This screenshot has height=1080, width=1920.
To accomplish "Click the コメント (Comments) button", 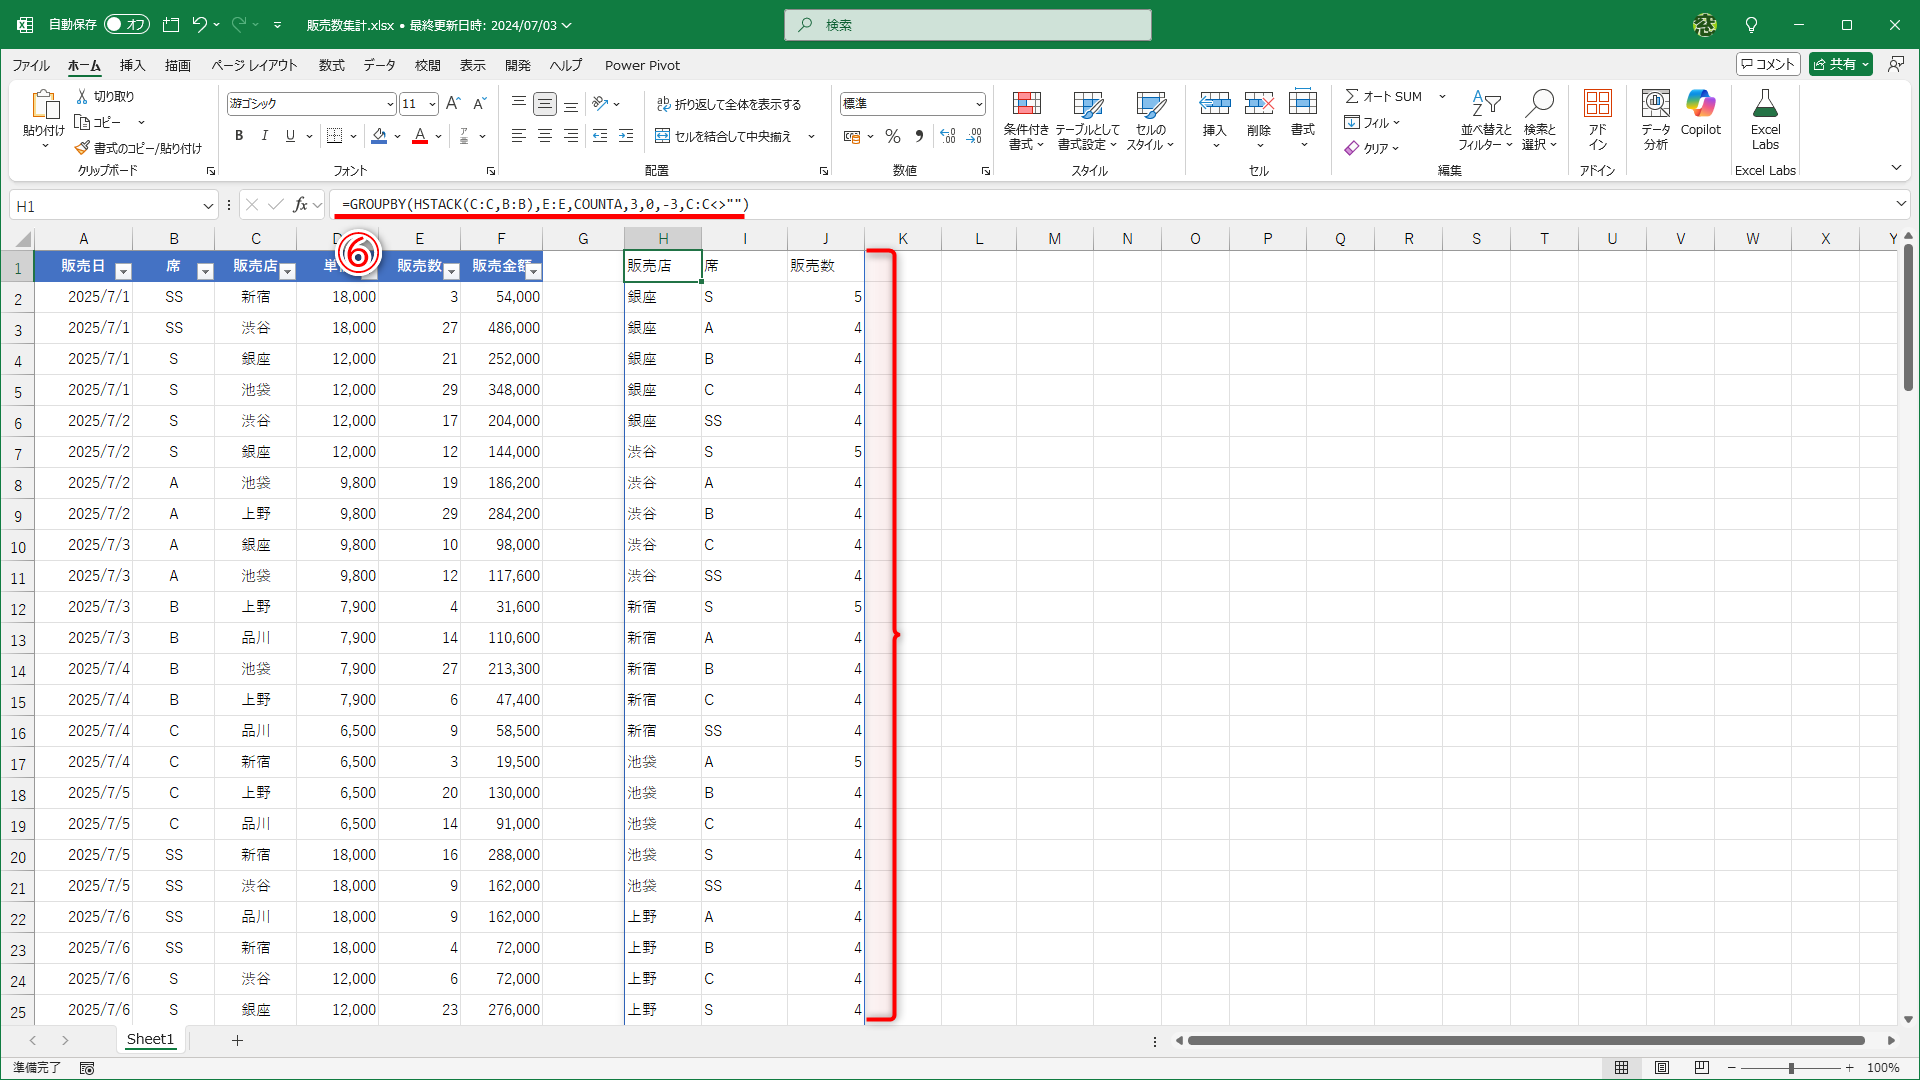I will coord(1768,63).
